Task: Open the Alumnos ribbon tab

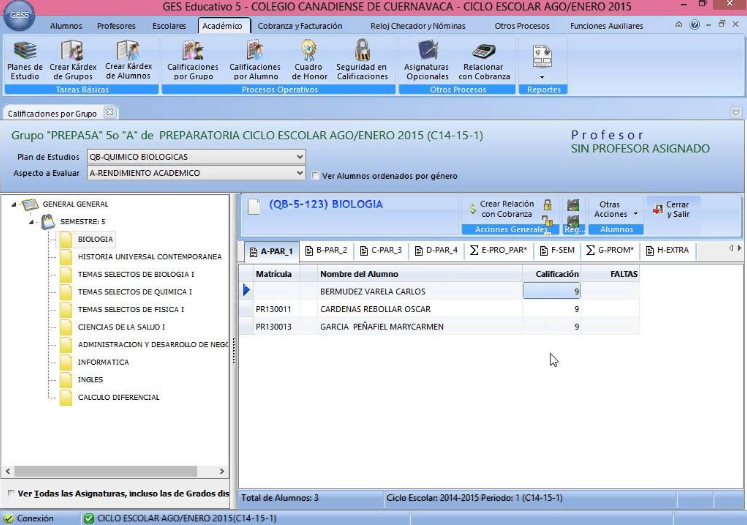Action: pos(66,26)
